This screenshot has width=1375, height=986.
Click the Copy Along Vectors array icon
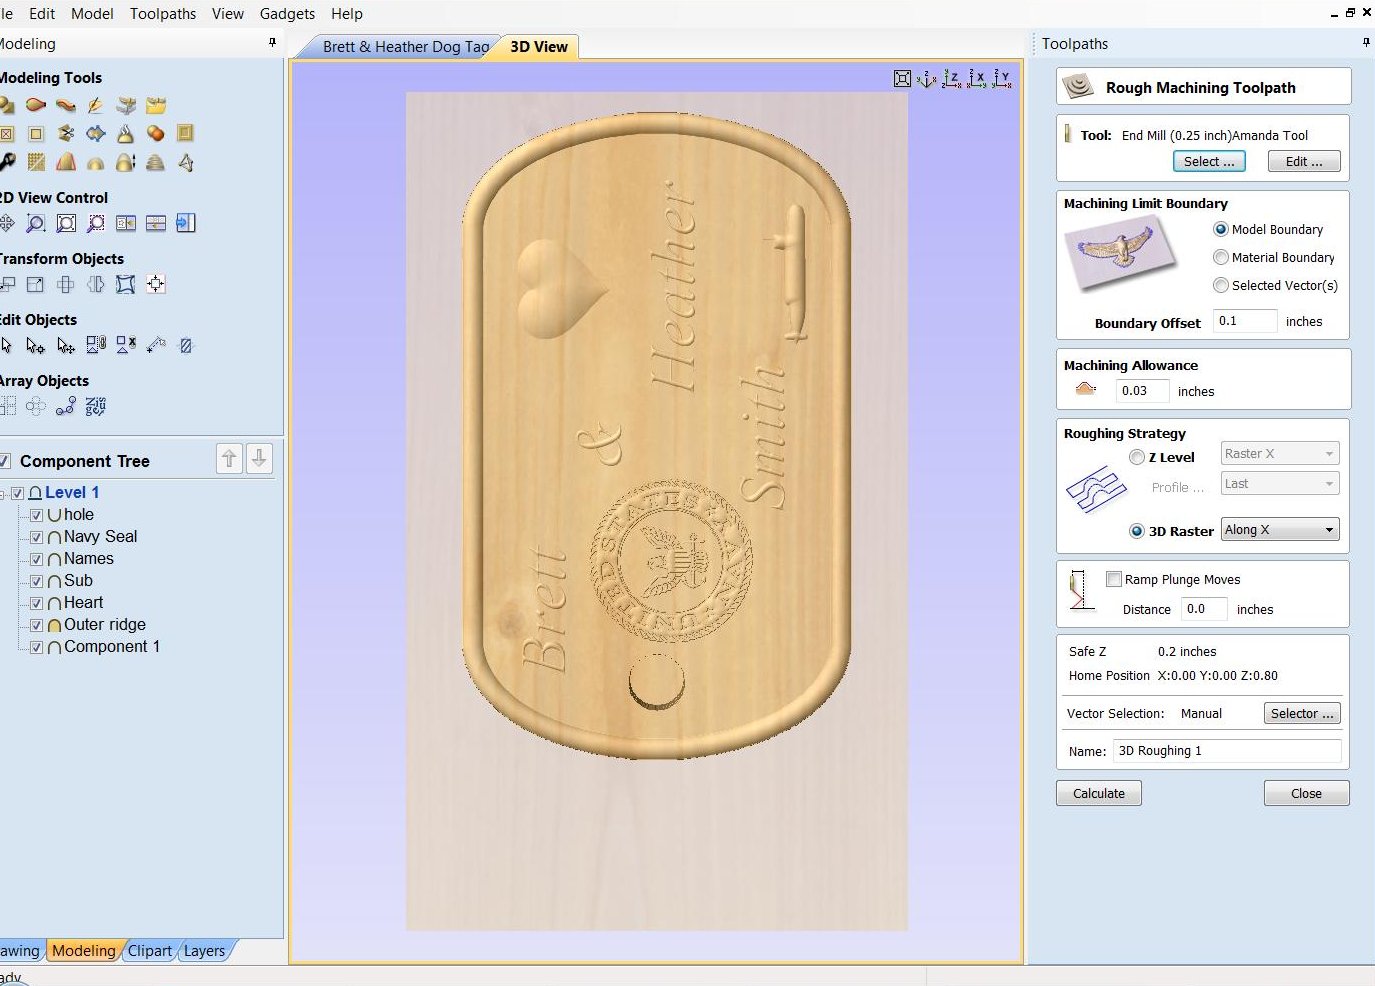(66, 406)
